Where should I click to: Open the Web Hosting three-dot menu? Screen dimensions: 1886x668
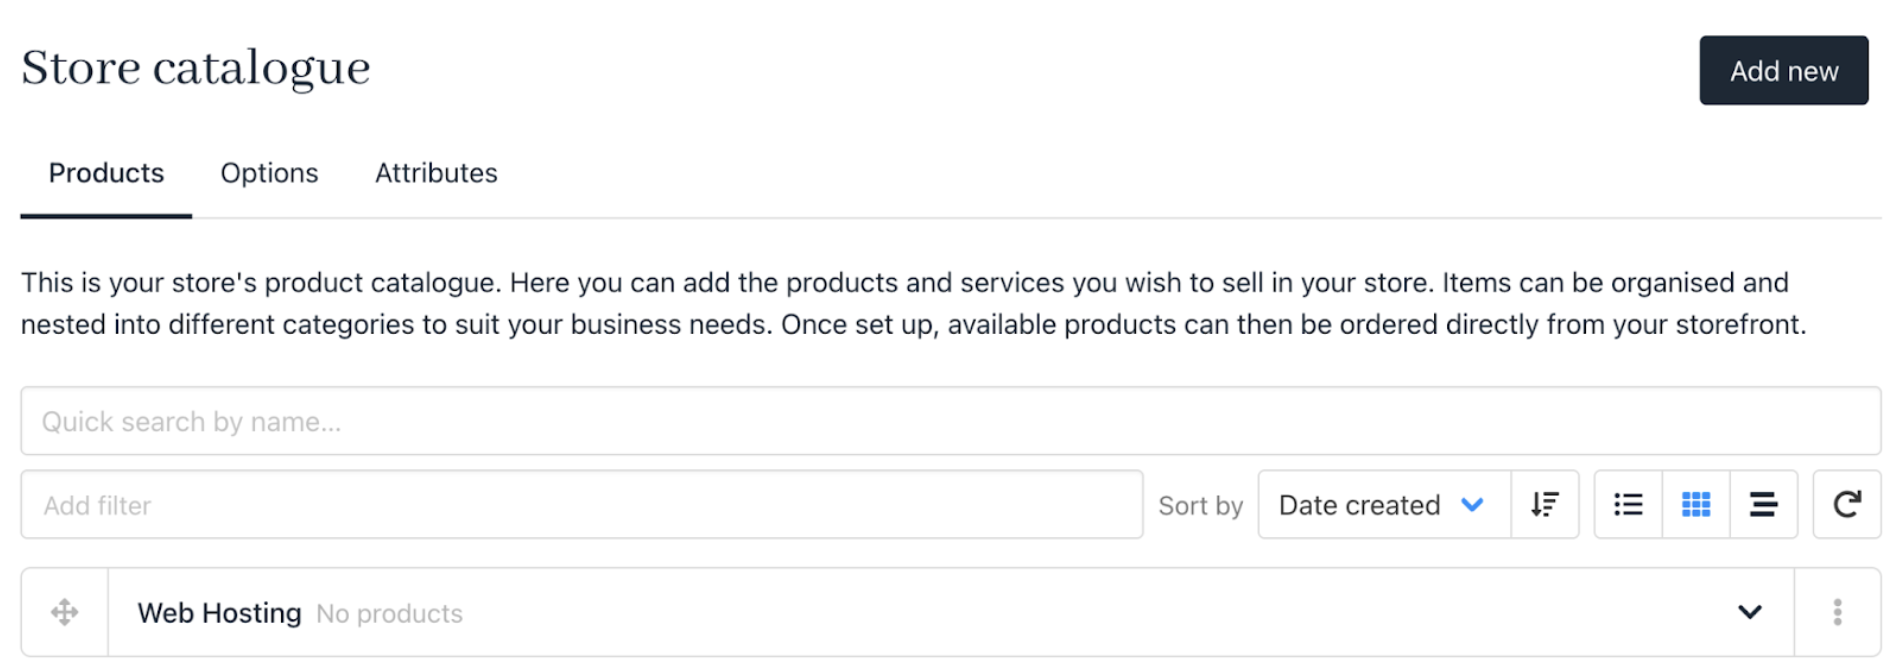[x=1837, y=612]
